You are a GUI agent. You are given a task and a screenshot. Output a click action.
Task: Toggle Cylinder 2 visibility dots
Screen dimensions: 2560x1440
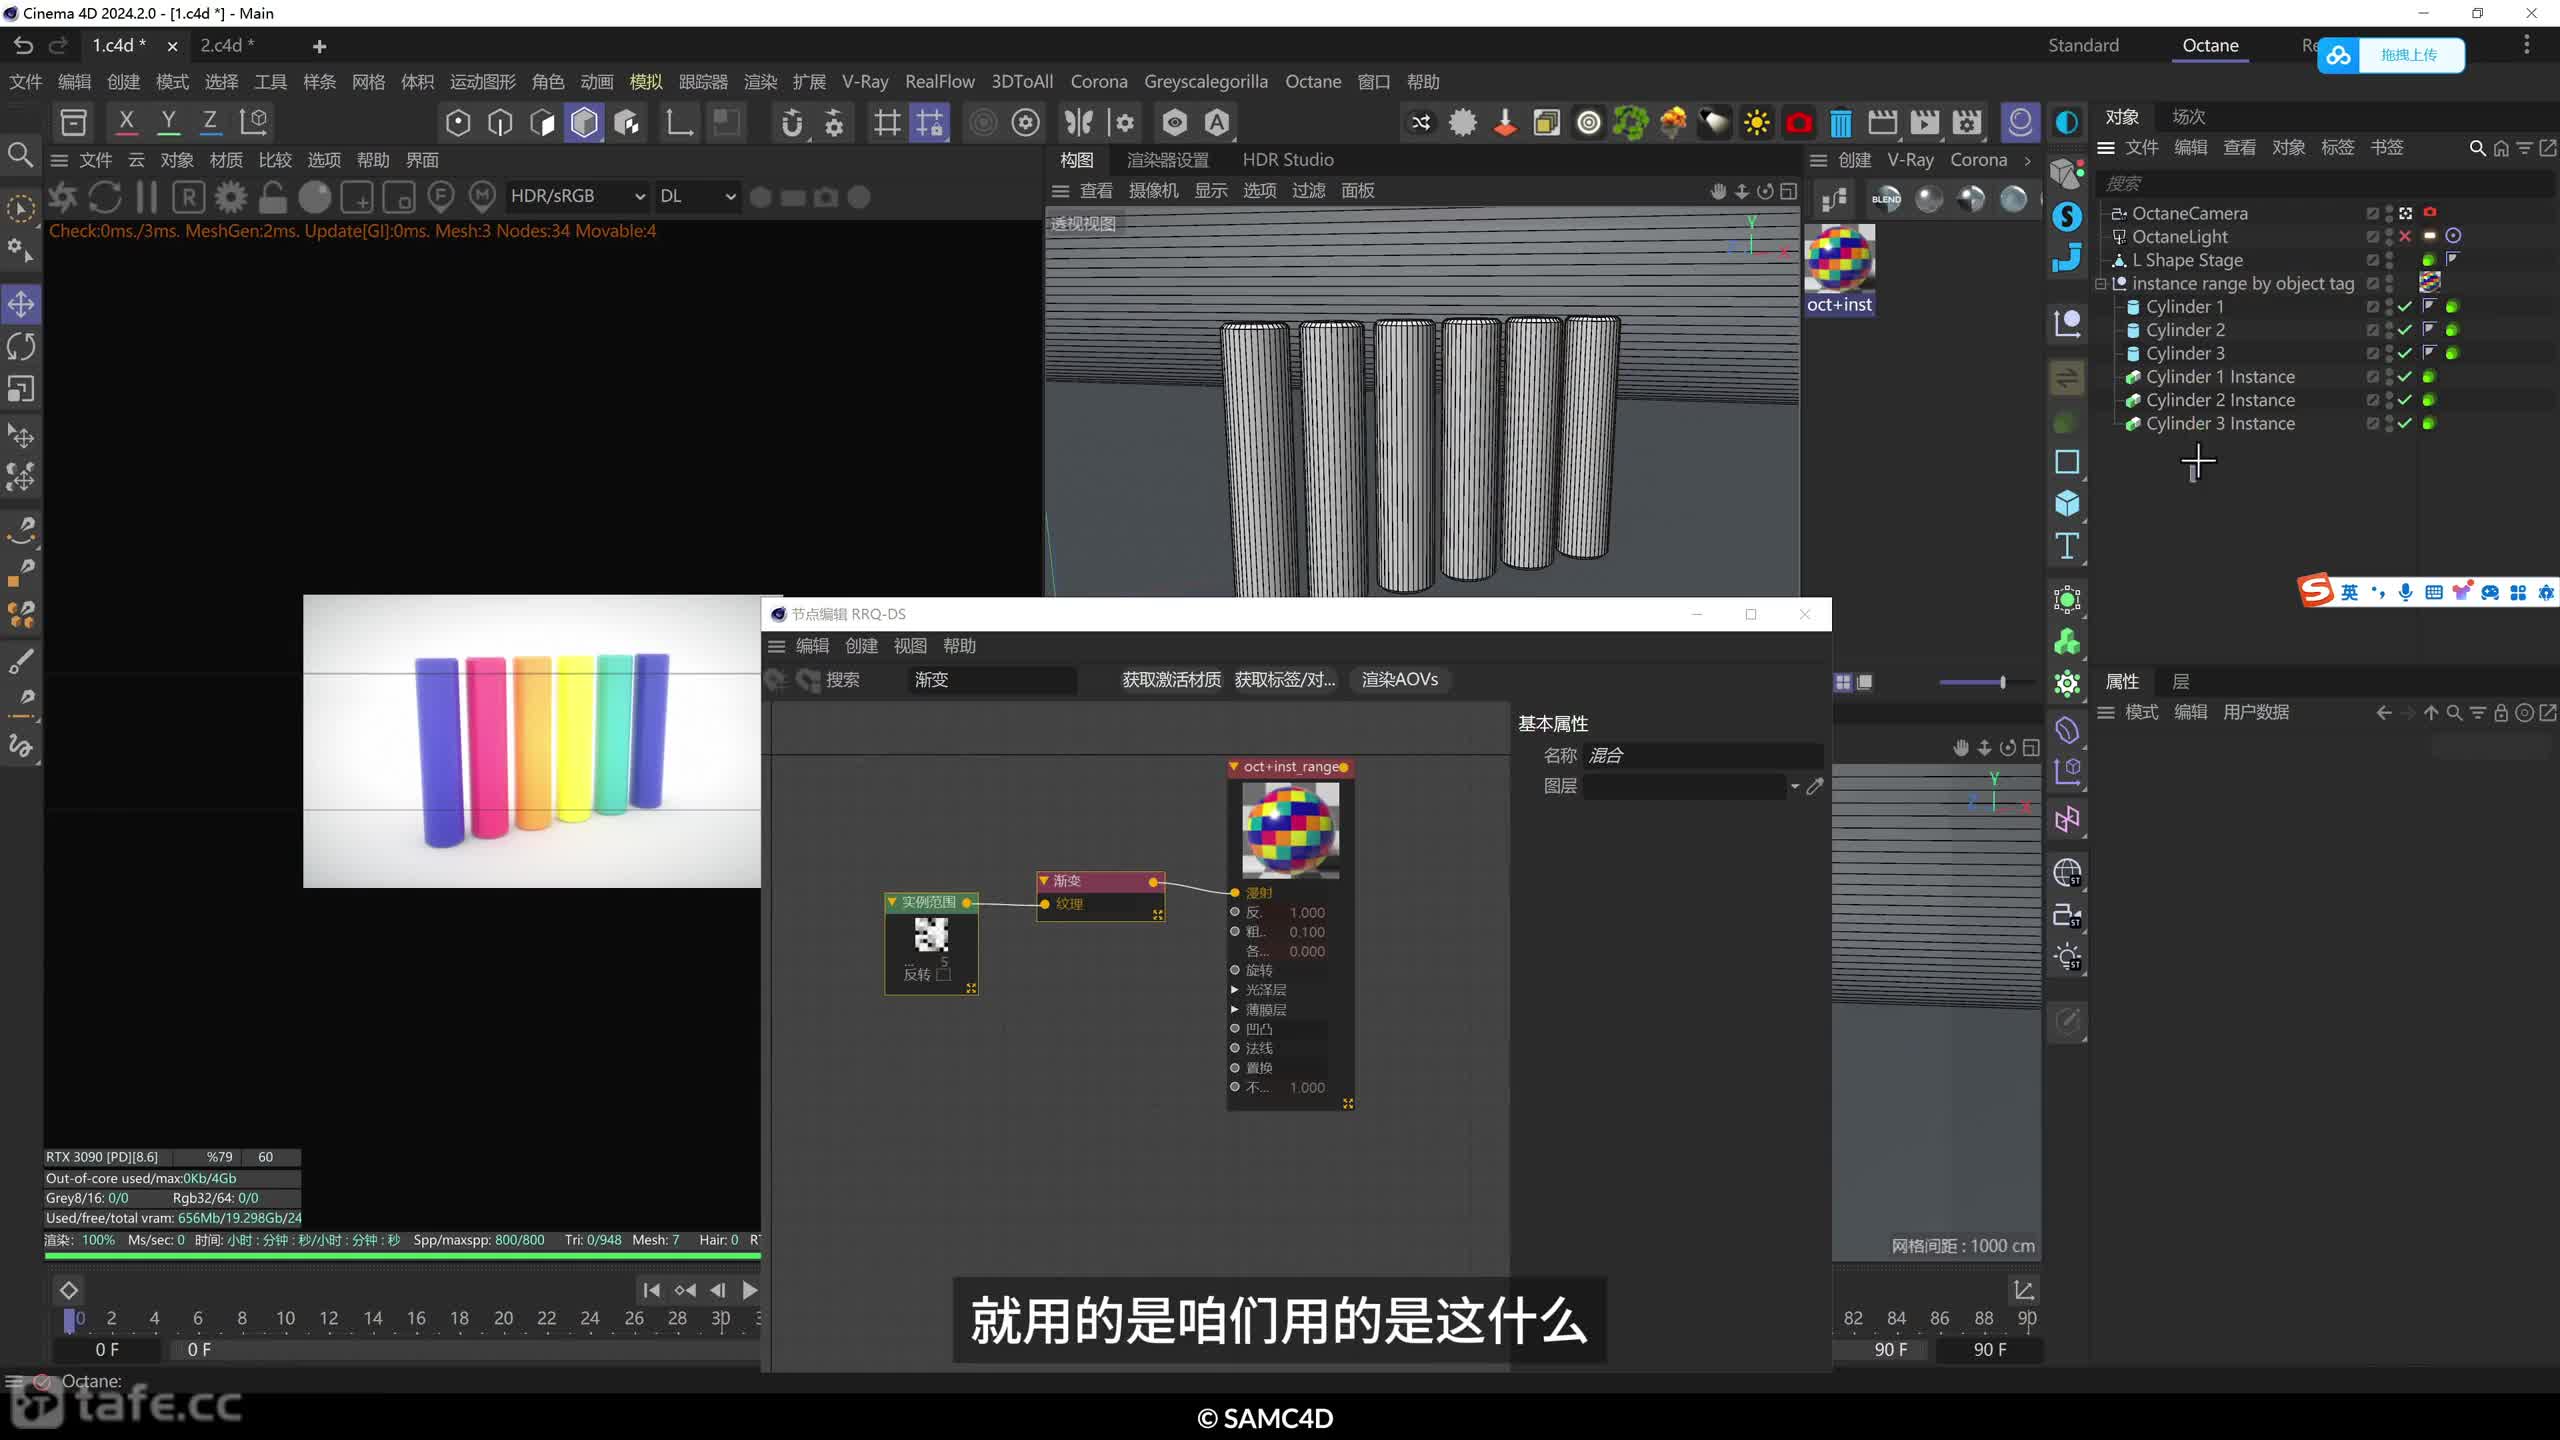coord(2389,330)
